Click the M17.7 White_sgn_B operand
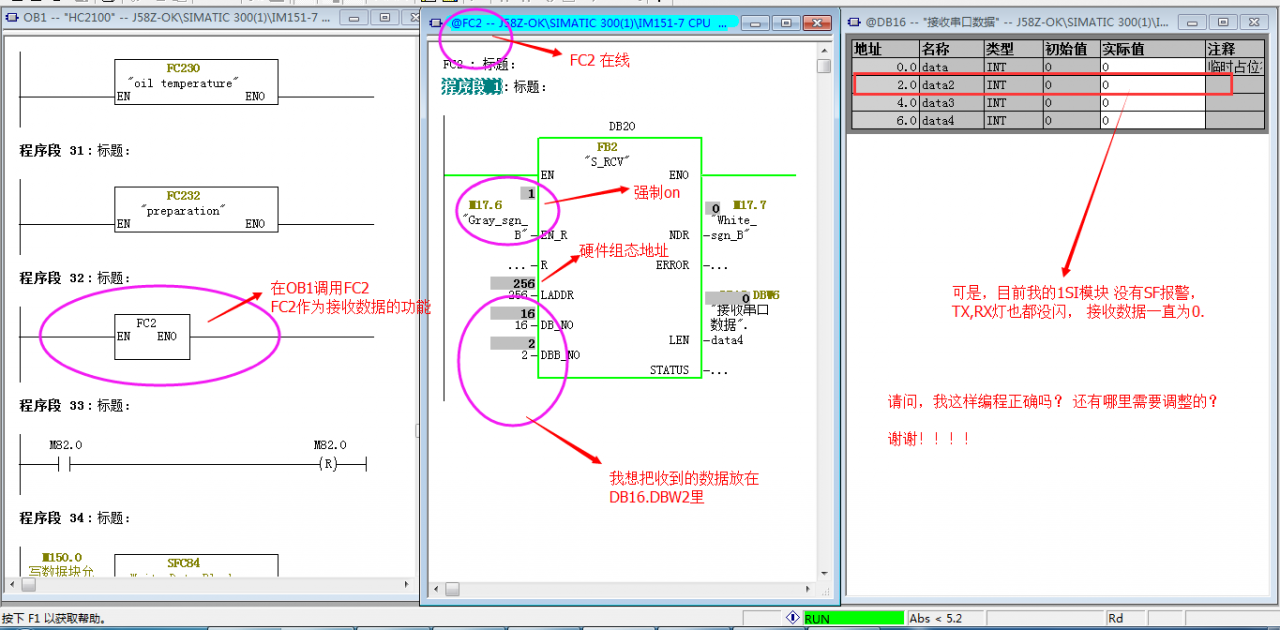This screenshot has height=630, width=1280. tap(737, 220)
